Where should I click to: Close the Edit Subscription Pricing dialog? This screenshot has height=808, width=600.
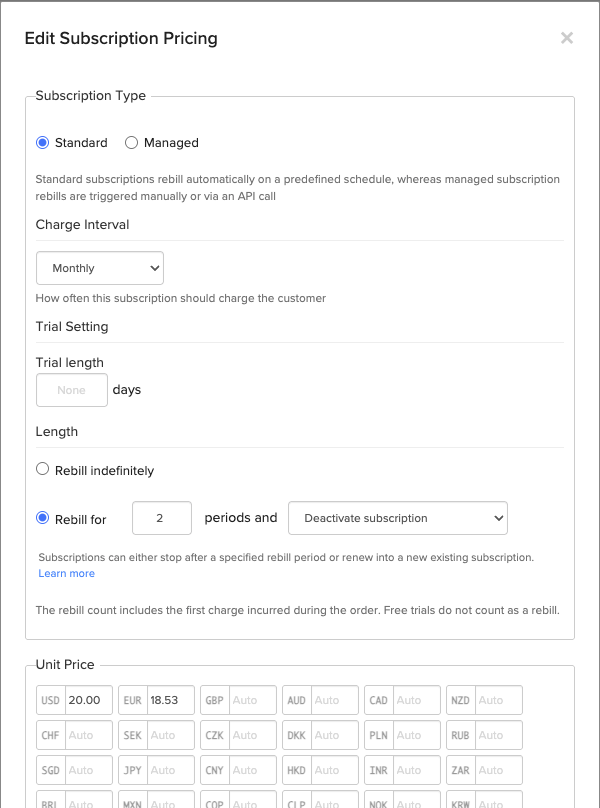point(566,39)
